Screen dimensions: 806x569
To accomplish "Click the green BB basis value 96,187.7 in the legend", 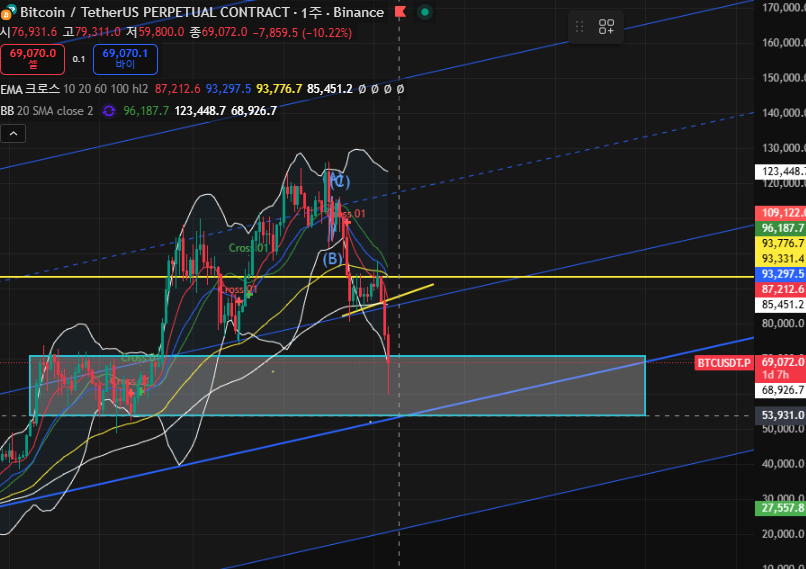I will tap(146, 111).
